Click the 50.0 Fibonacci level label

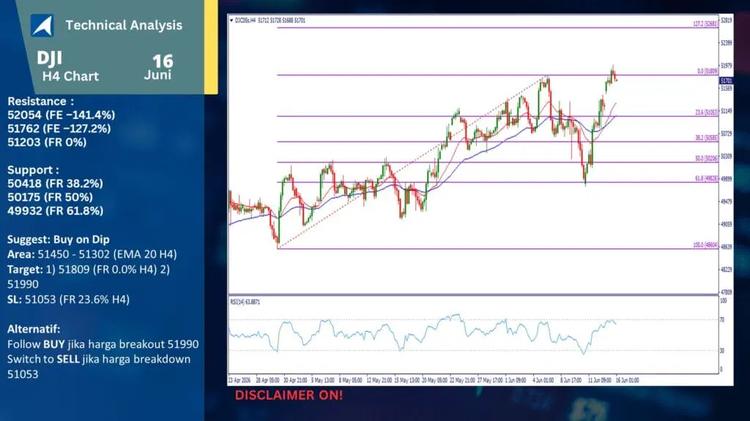pyautogui.click(x=706, y=158)
